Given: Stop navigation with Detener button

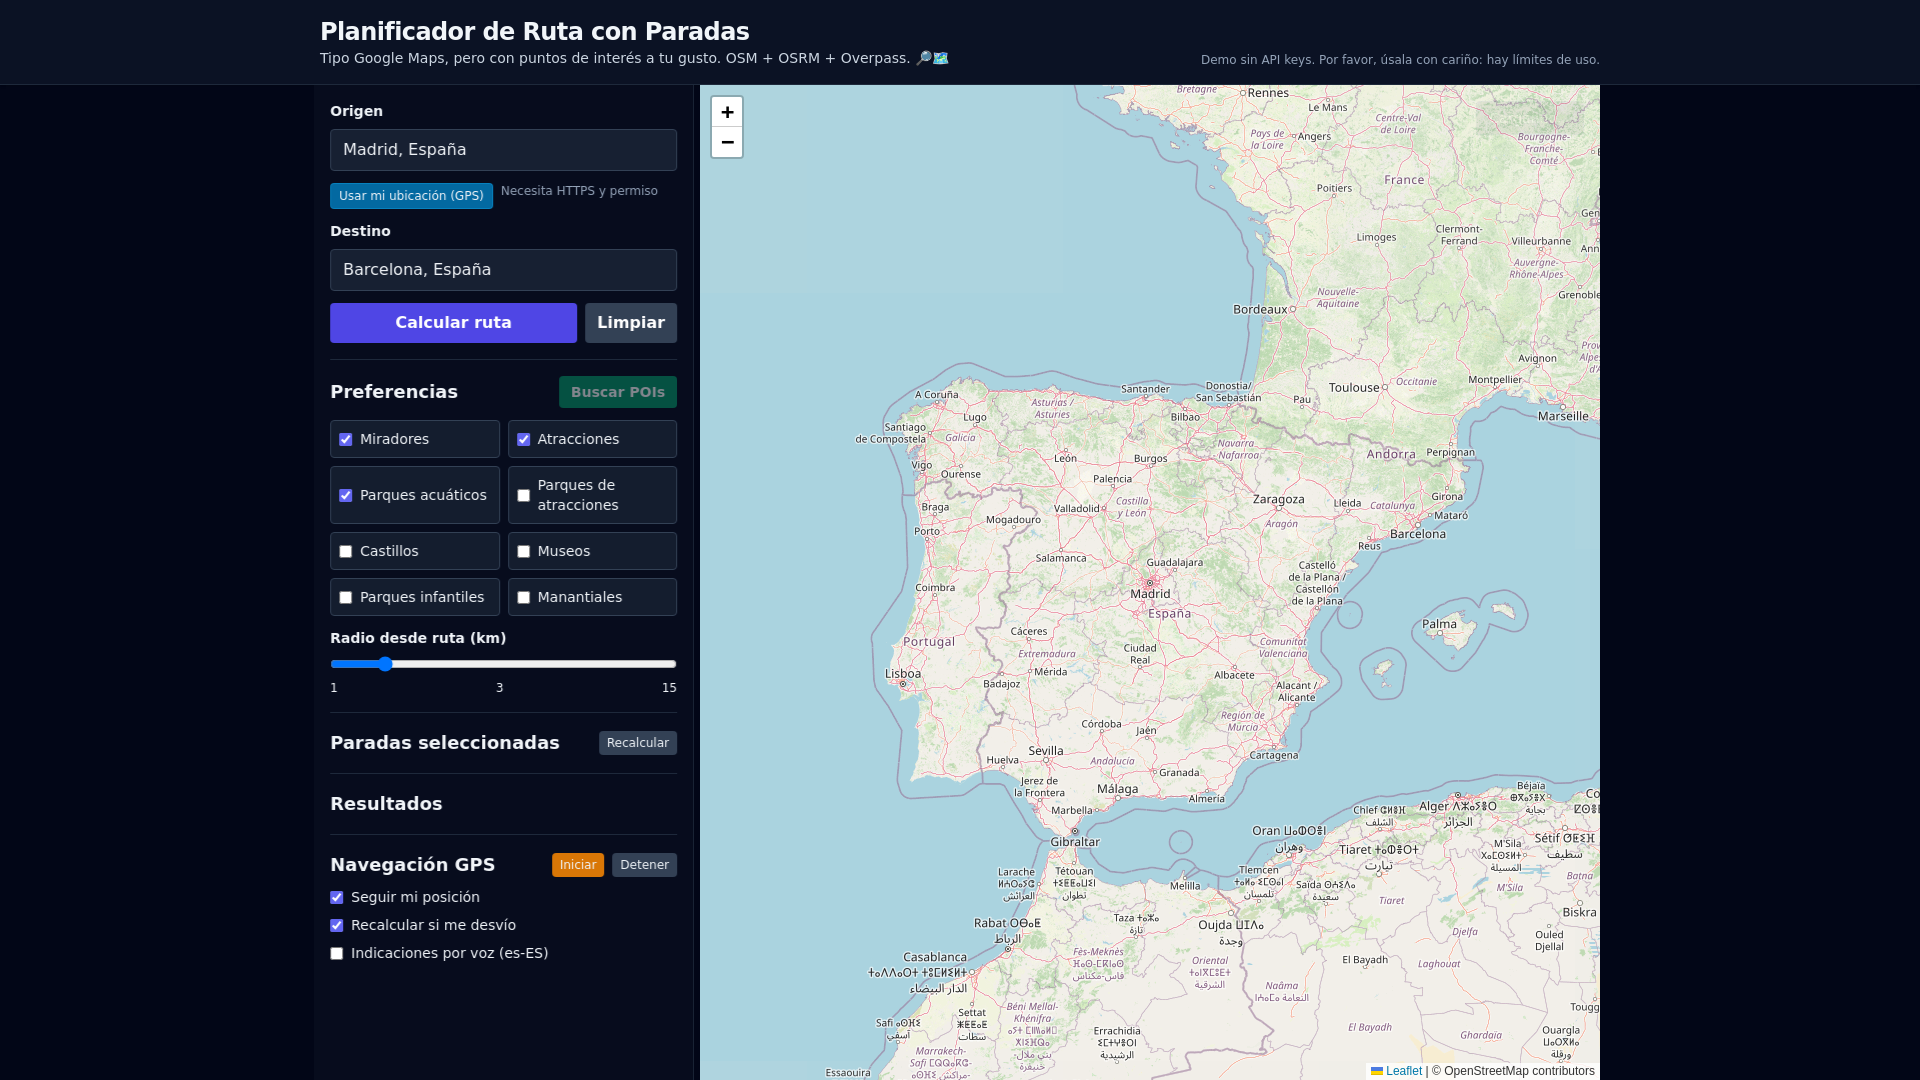Looking at the screenshot, I should pos(644,865).
